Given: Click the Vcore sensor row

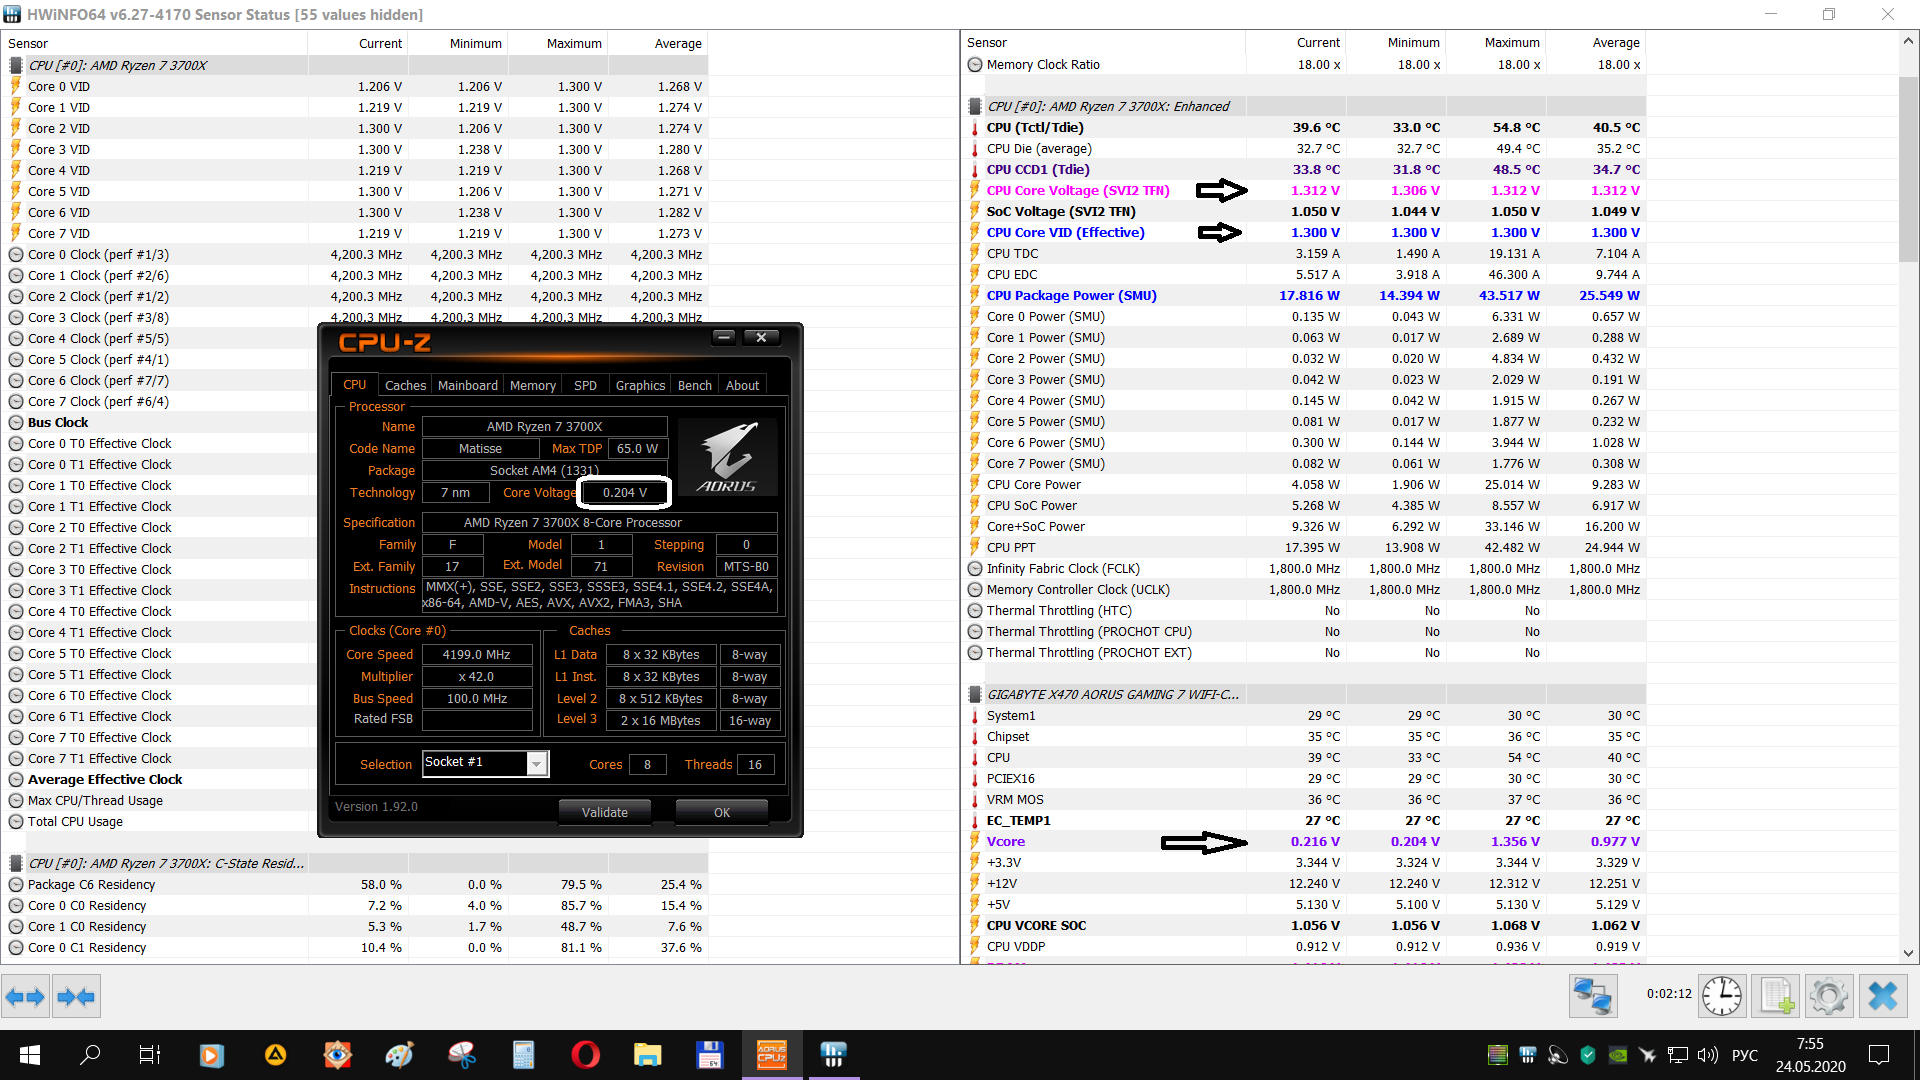Looking at the screenshot, I should (1006, 841).
